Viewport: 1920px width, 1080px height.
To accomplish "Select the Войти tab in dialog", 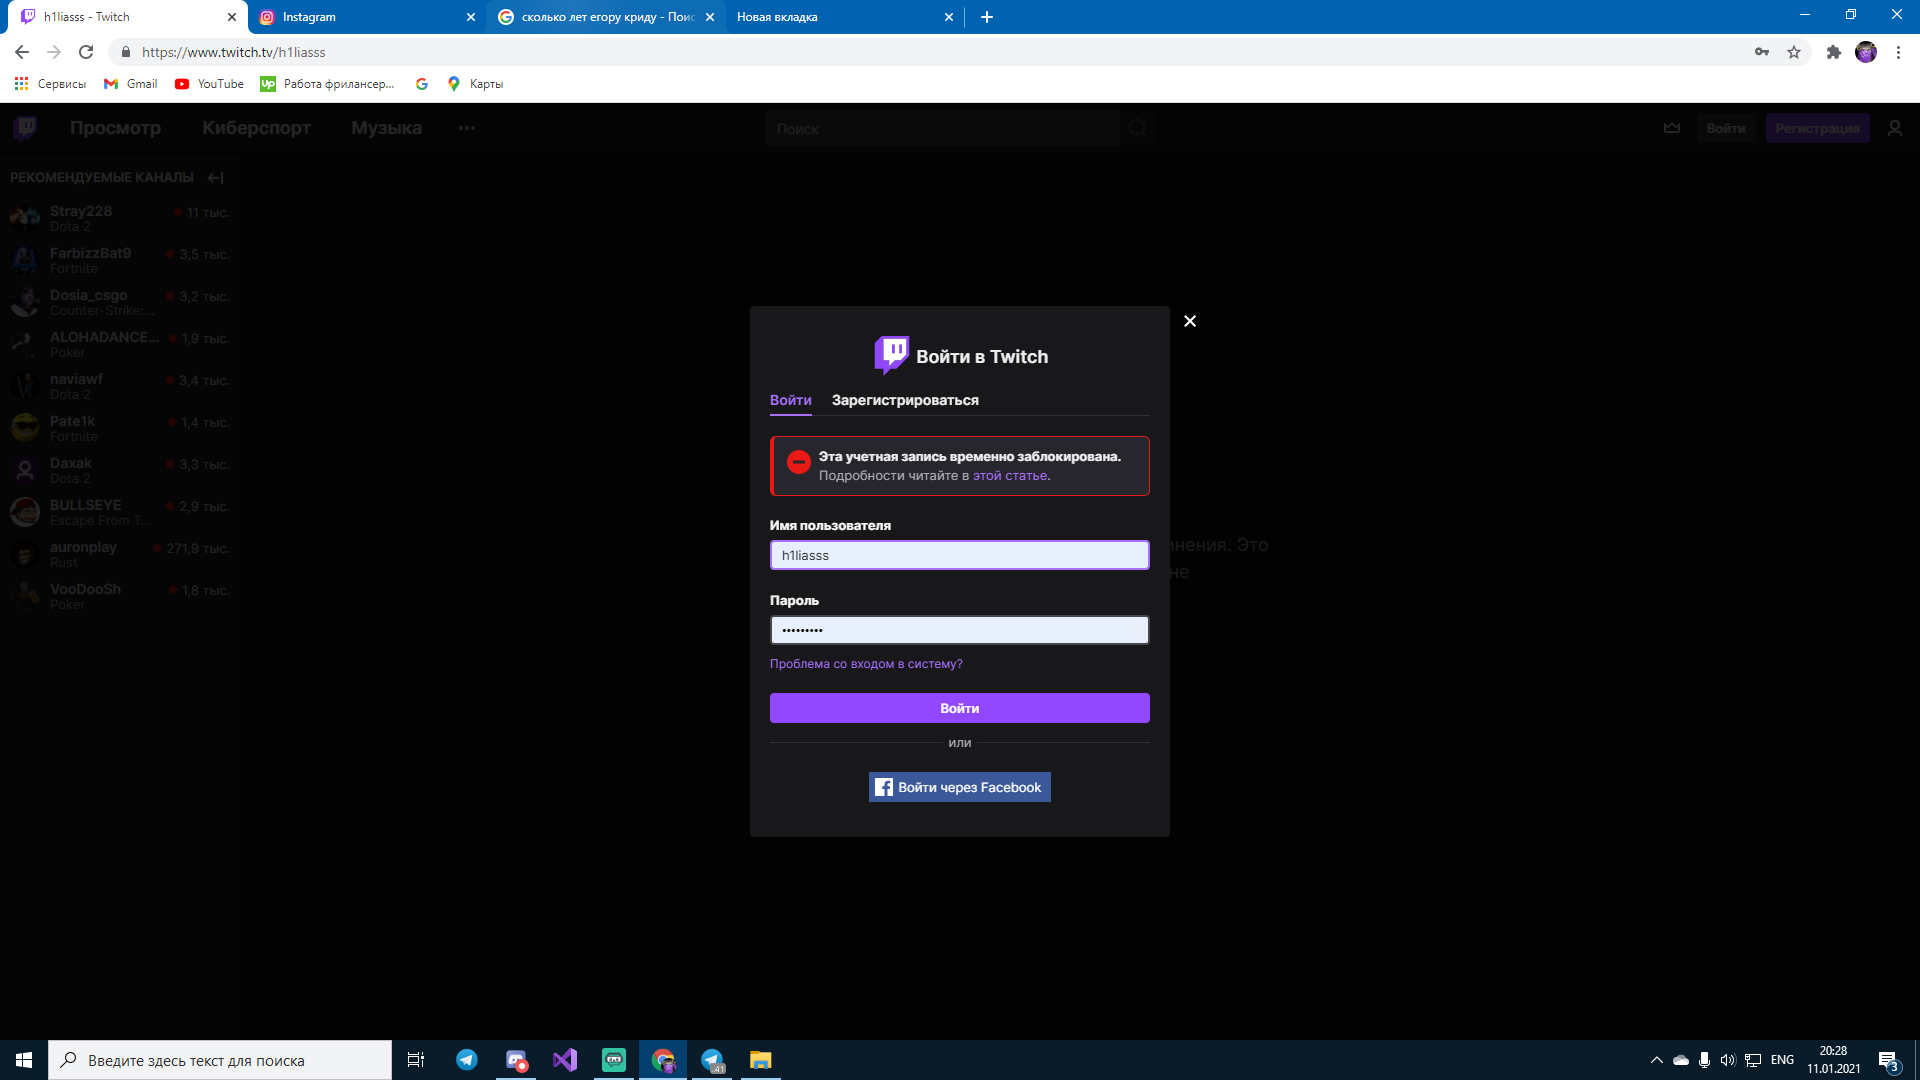I will [x=791, y=400].
